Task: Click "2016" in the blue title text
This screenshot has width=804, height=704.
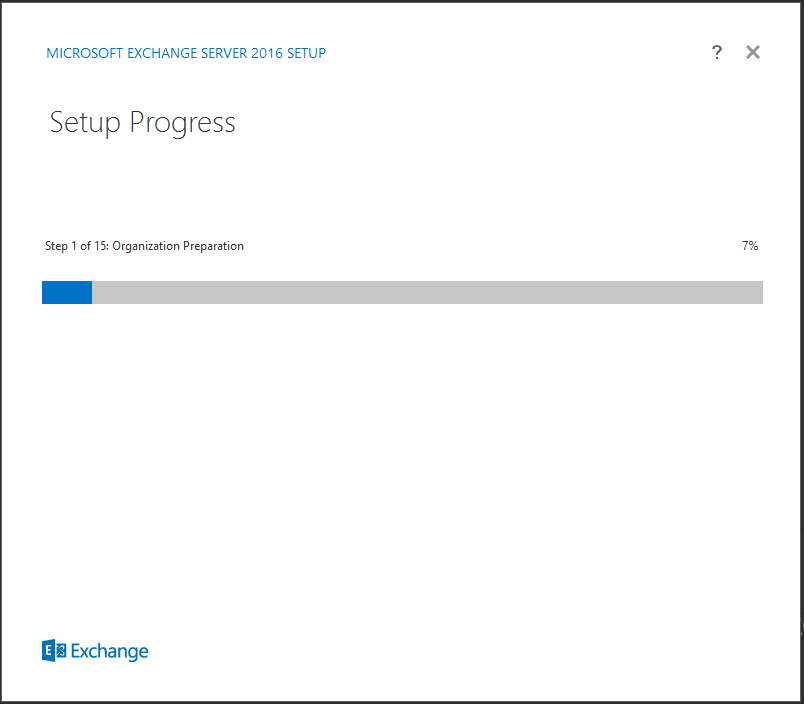Action: click(x=267, y=53)
